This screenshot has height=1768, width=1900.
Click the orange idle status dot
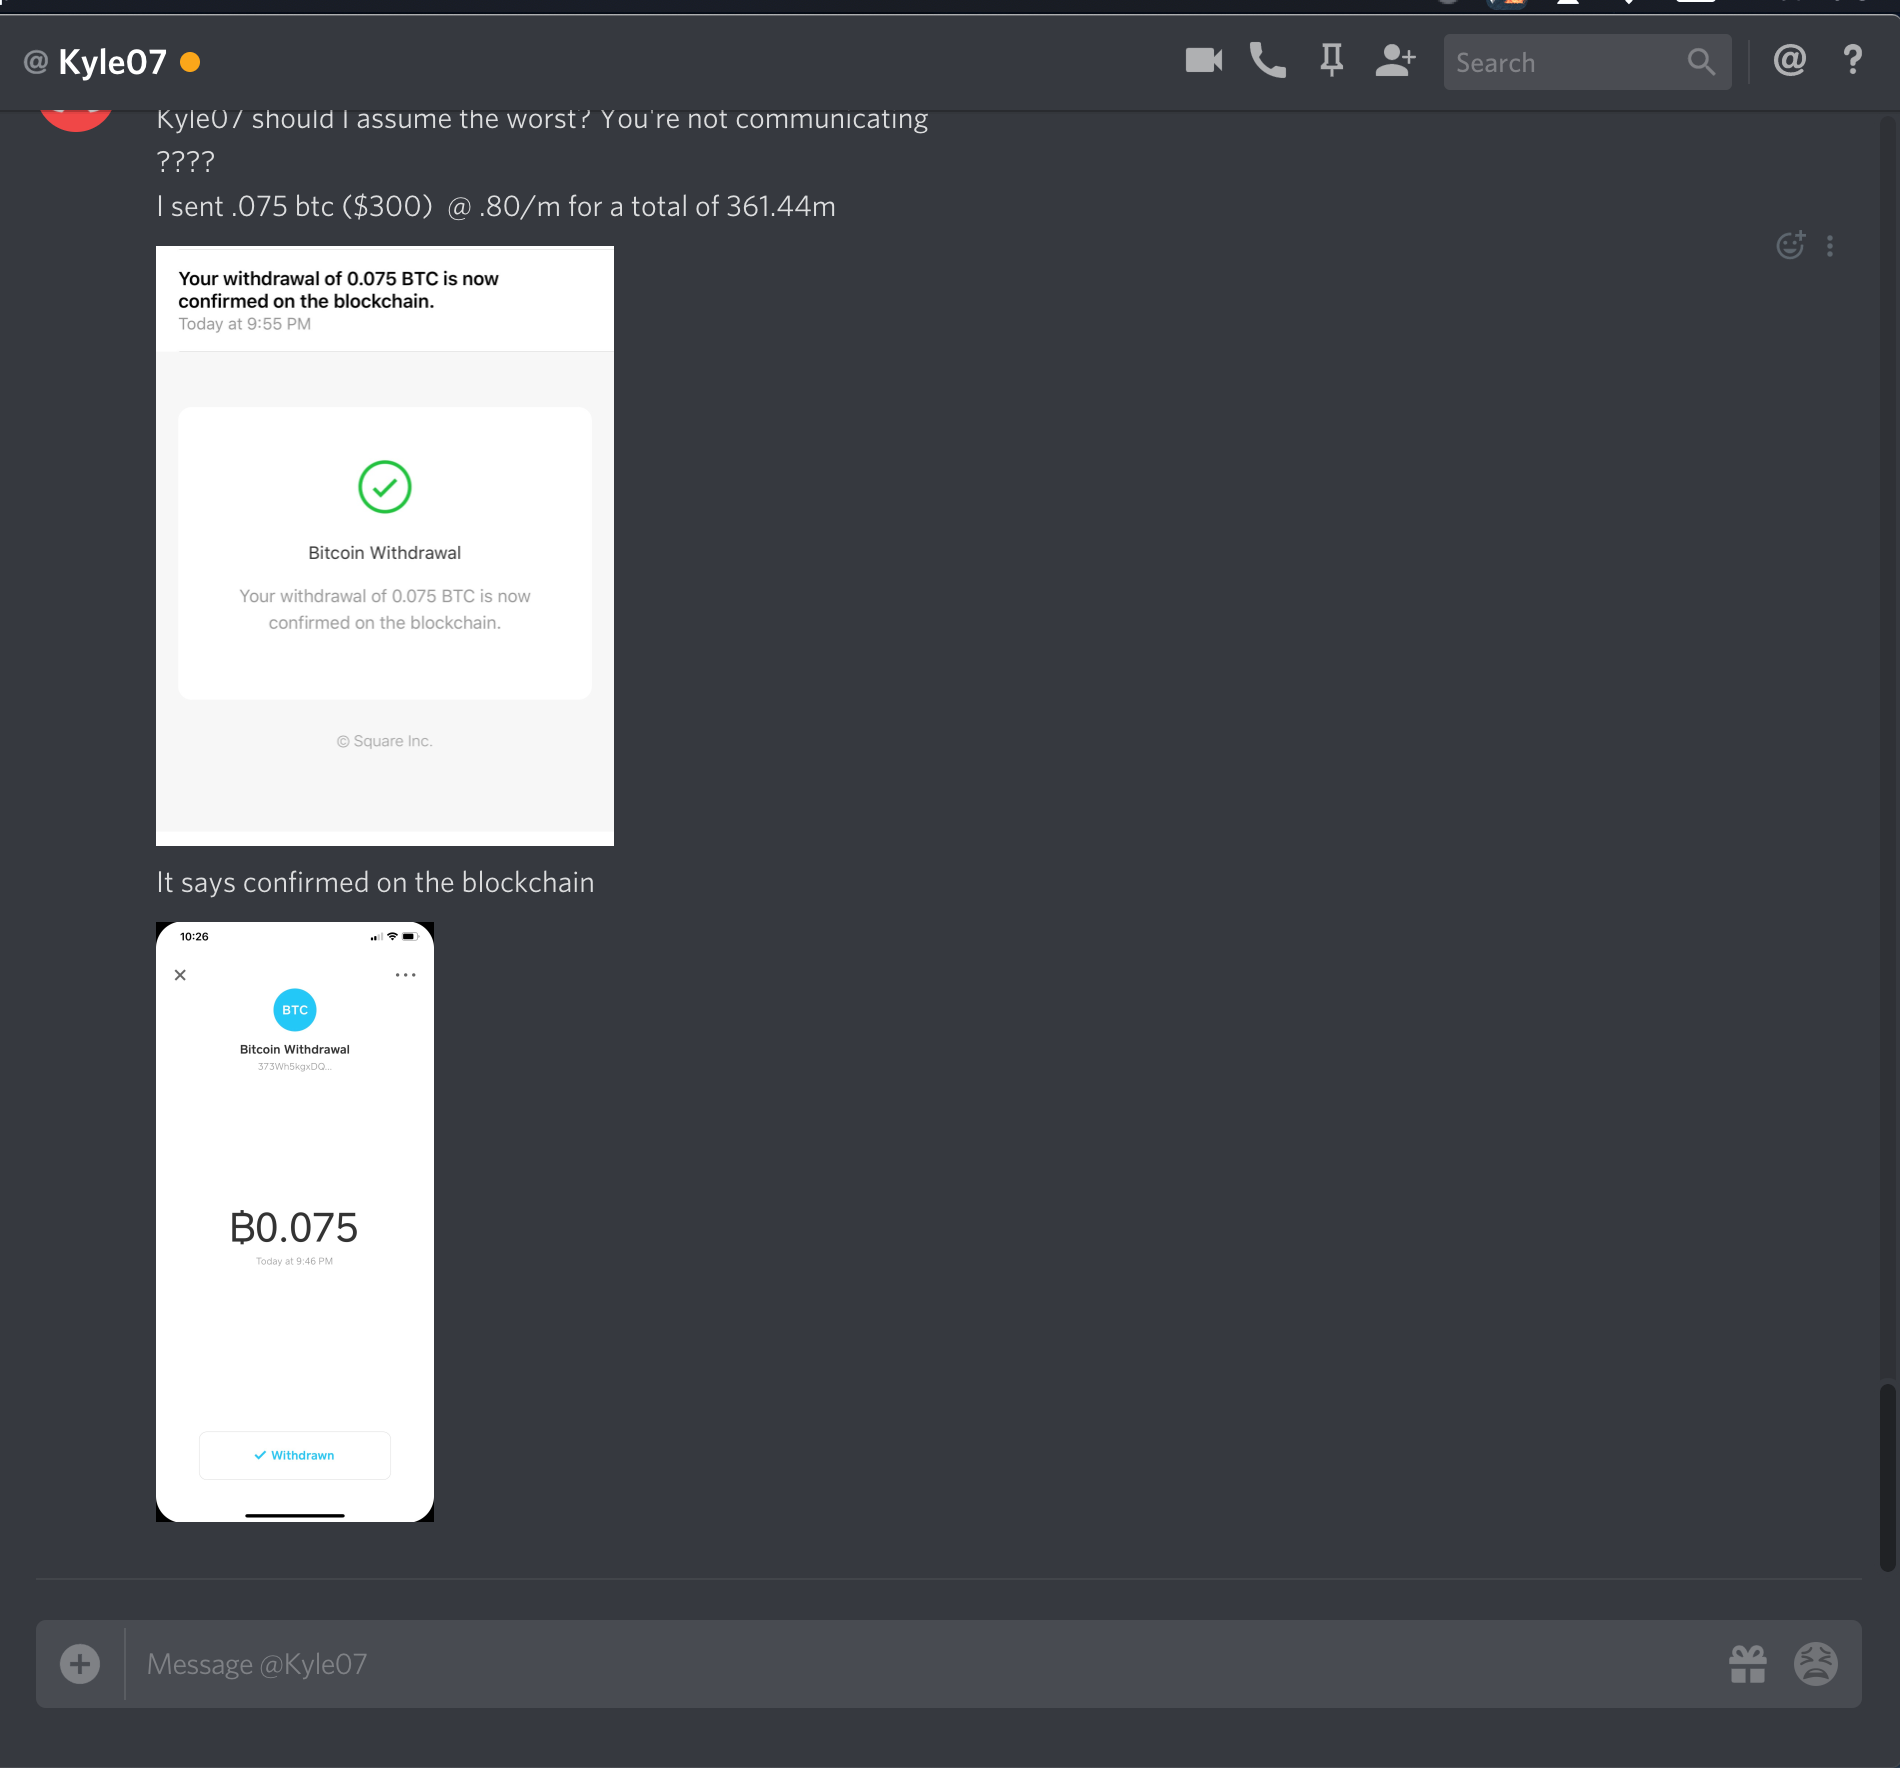tap(190, 62)
